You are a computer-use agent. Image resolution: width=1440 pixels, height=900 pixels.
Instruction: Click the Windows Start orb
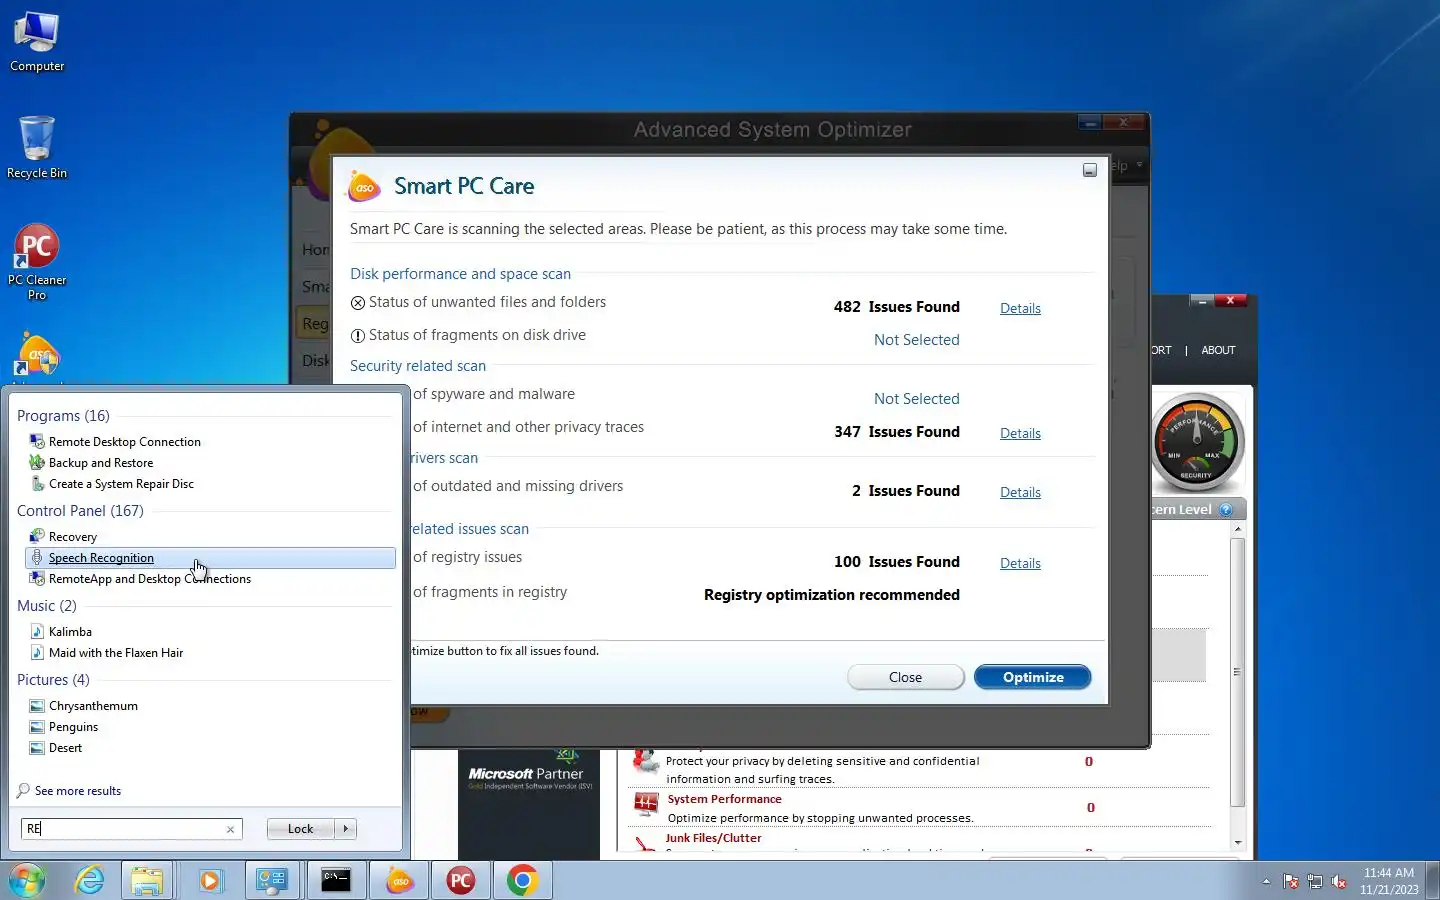pos(27,881)
